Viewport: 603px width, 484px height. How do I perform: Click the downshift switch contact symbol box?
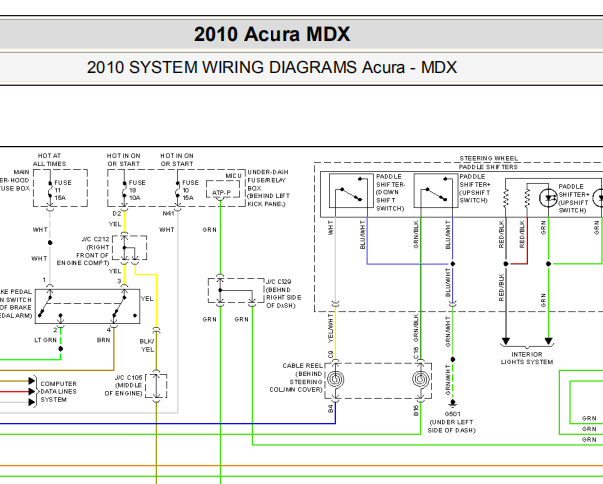[x=351, y=191]
